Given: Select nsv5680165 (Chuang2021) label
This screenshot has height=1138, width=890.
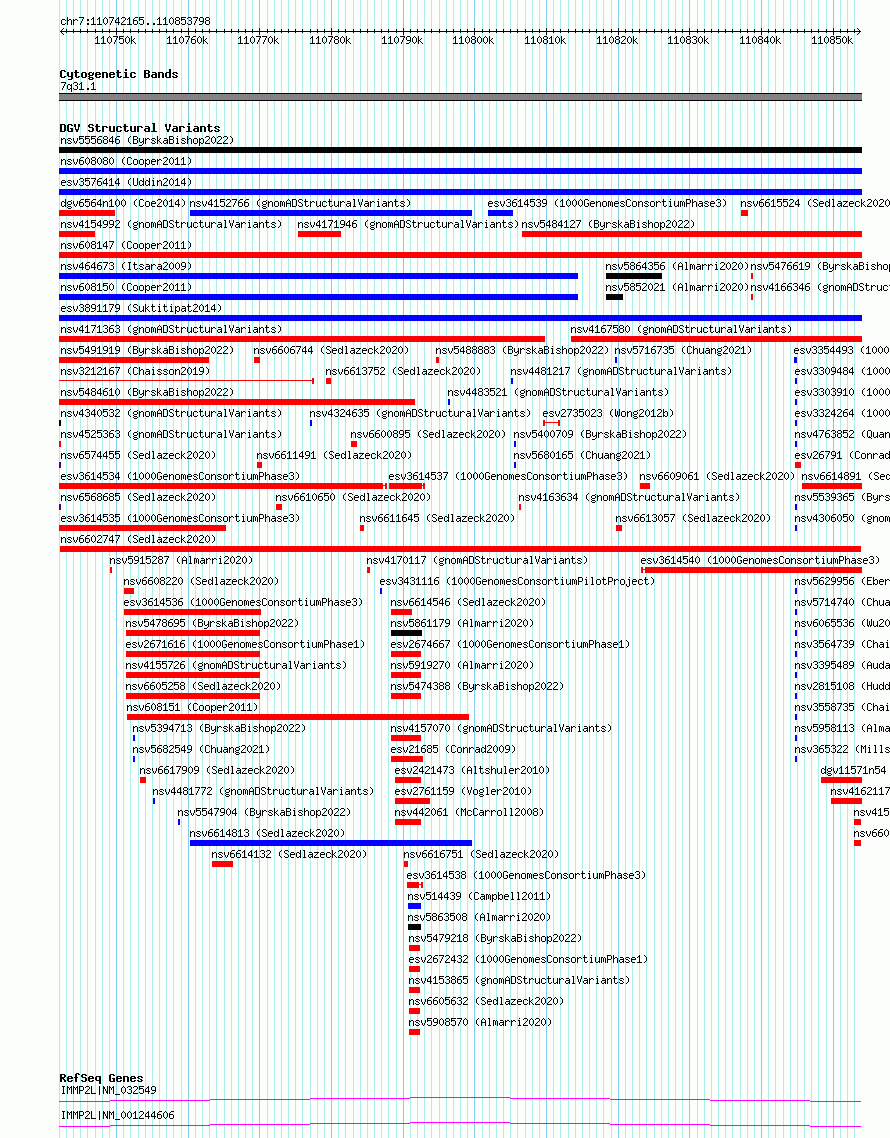Looking at the screenshot, I should pos(582,456).
